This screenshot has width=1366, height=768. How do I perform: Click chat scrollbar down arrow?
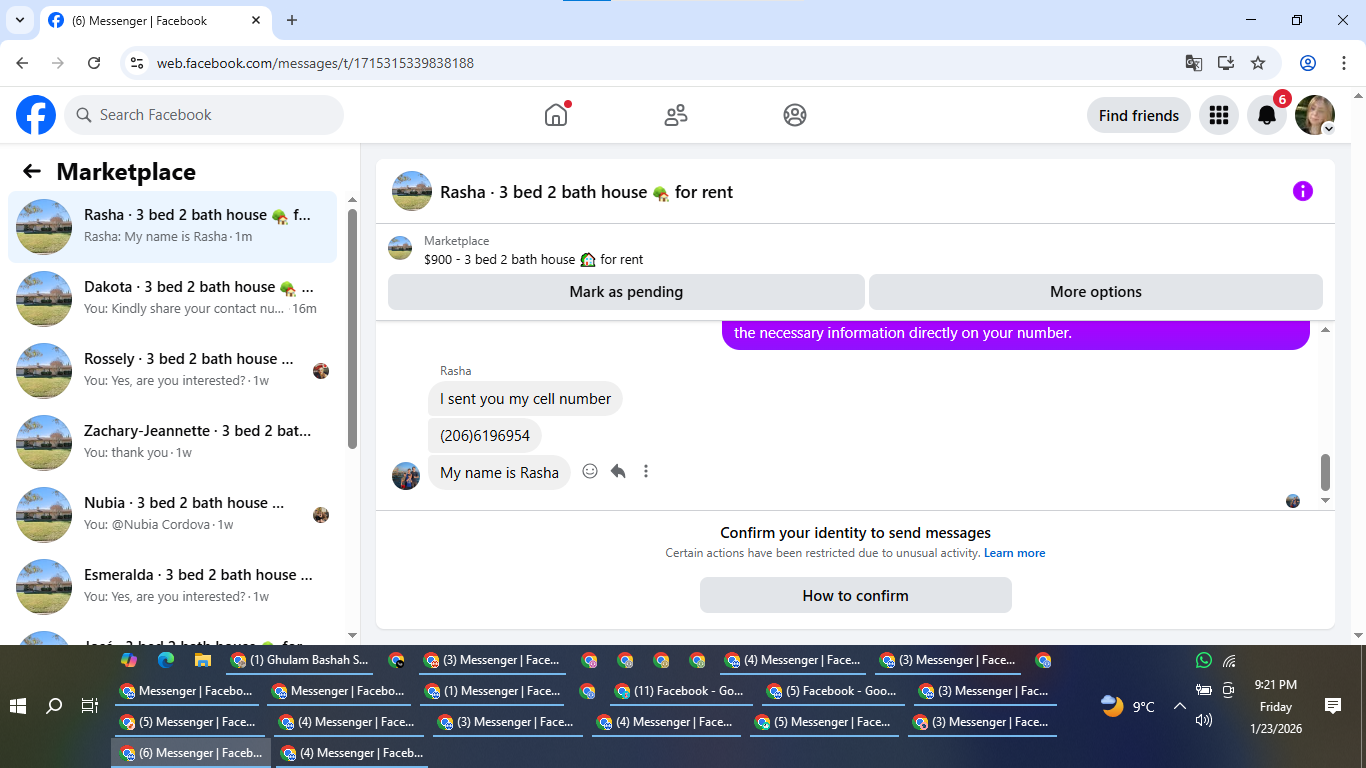tap(1326, 500)
